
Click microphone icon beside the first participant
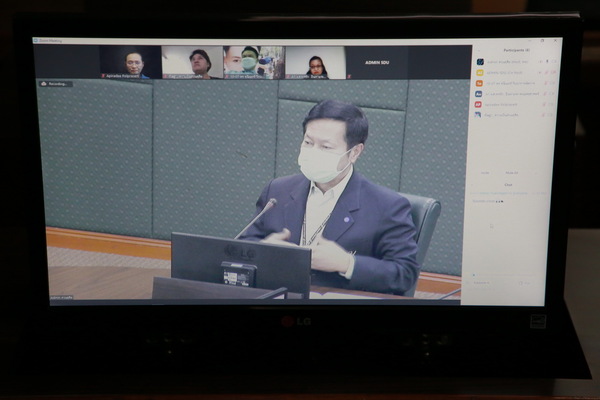tap(545, 61)
